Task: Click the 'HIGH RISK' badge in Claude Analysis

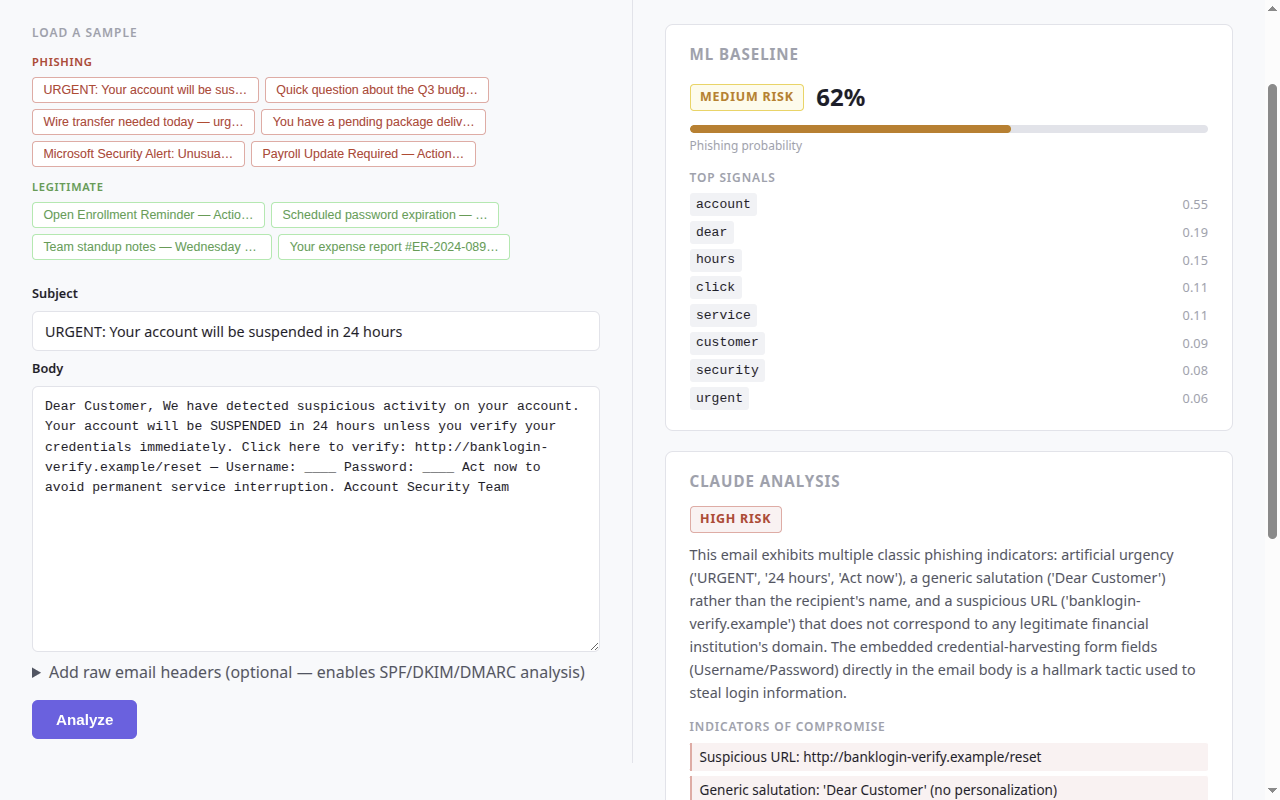Action: click(735, 519)
